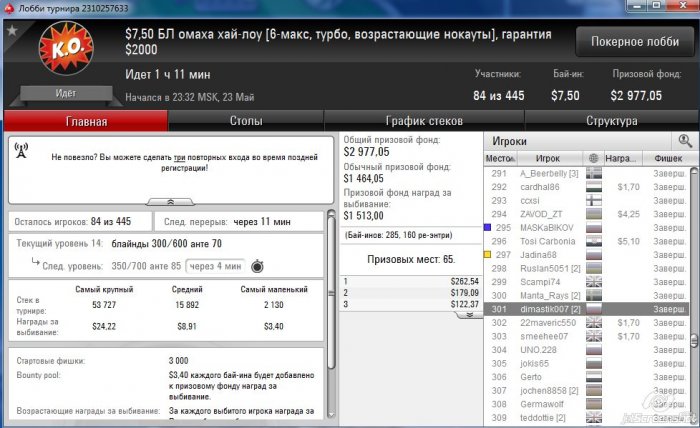Open the player search magnifier

click(685, 141)
